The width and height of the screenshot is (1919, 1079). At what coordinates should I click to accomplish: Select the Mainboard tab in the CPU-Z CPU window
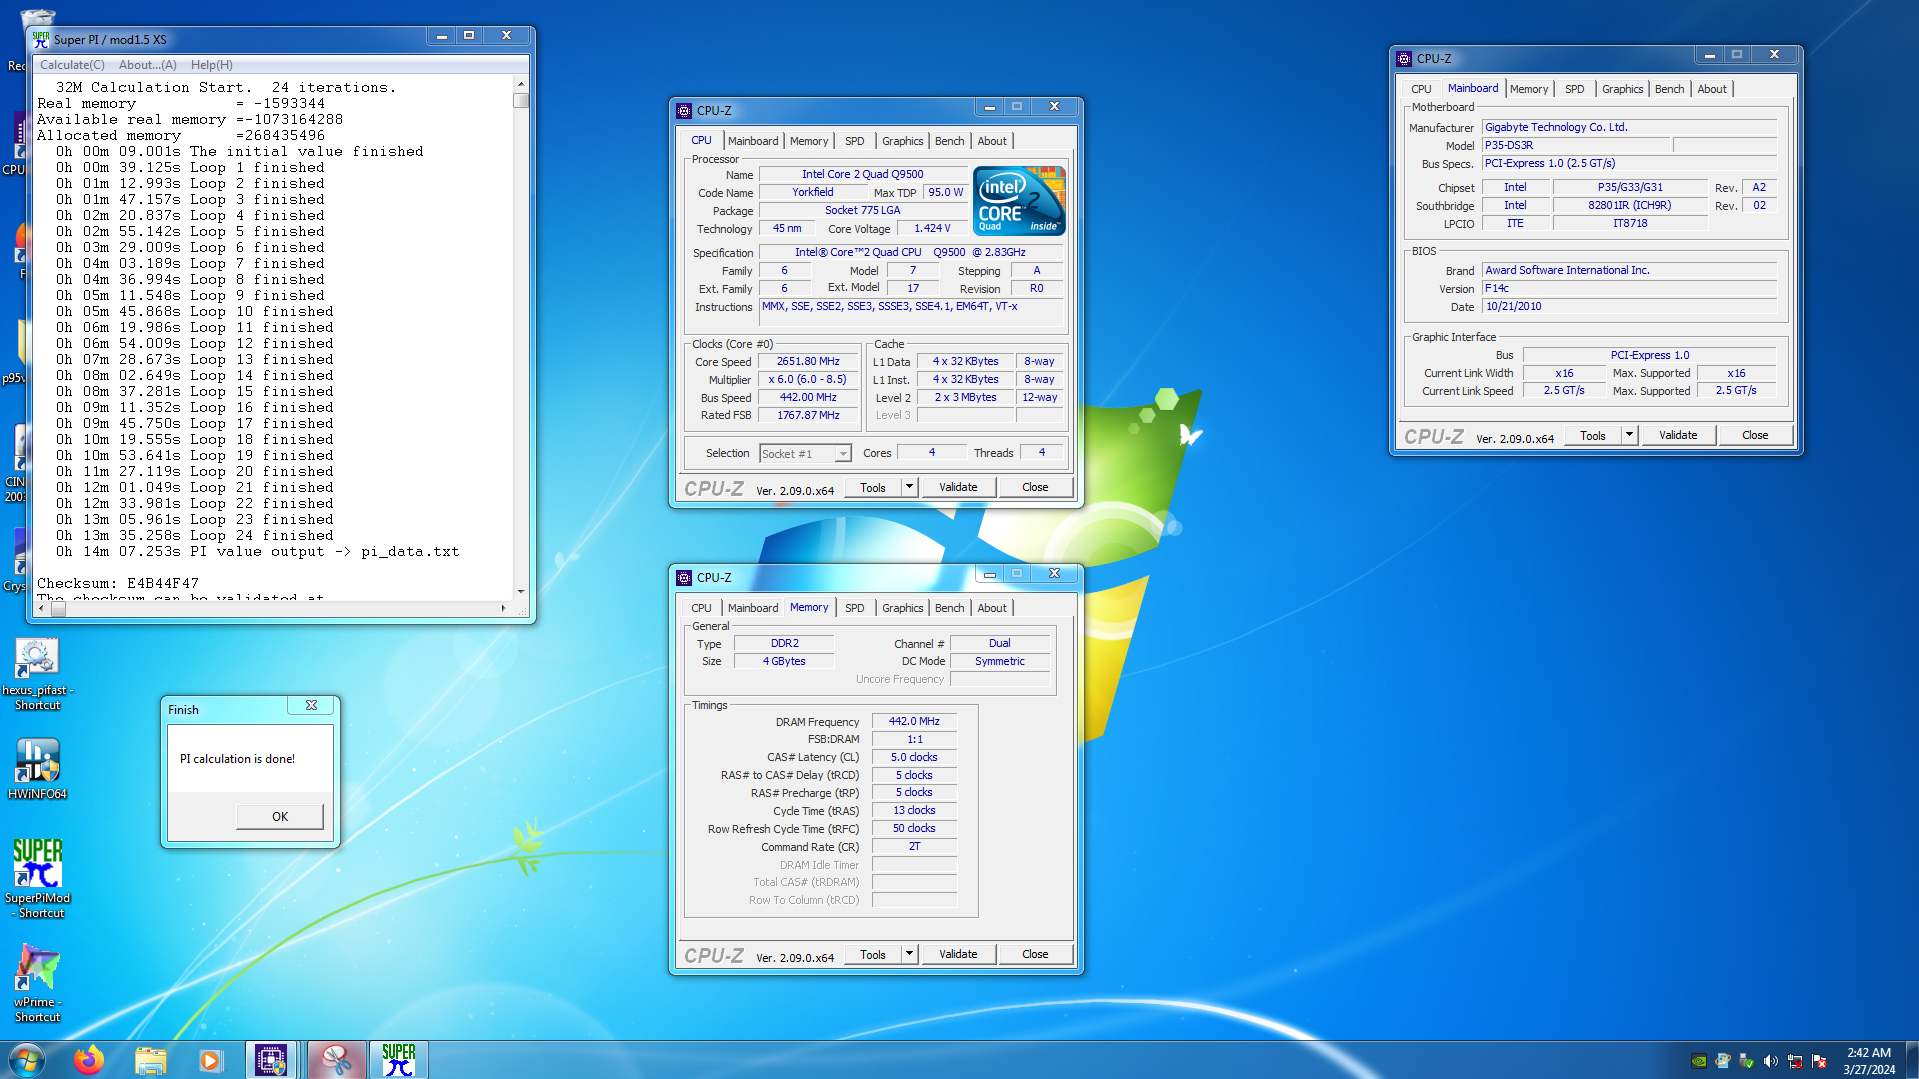(x=753, y=141)
